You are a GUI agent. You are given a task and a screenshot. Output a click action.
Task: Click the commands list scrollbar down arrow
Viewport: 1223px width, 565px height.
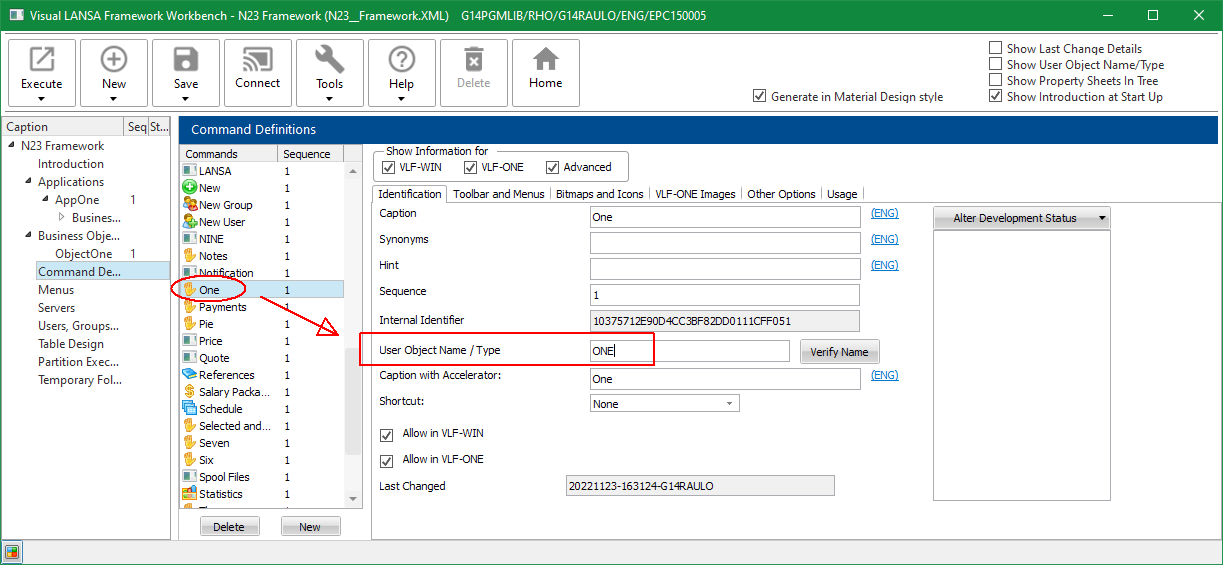click(x=352, y=499)
